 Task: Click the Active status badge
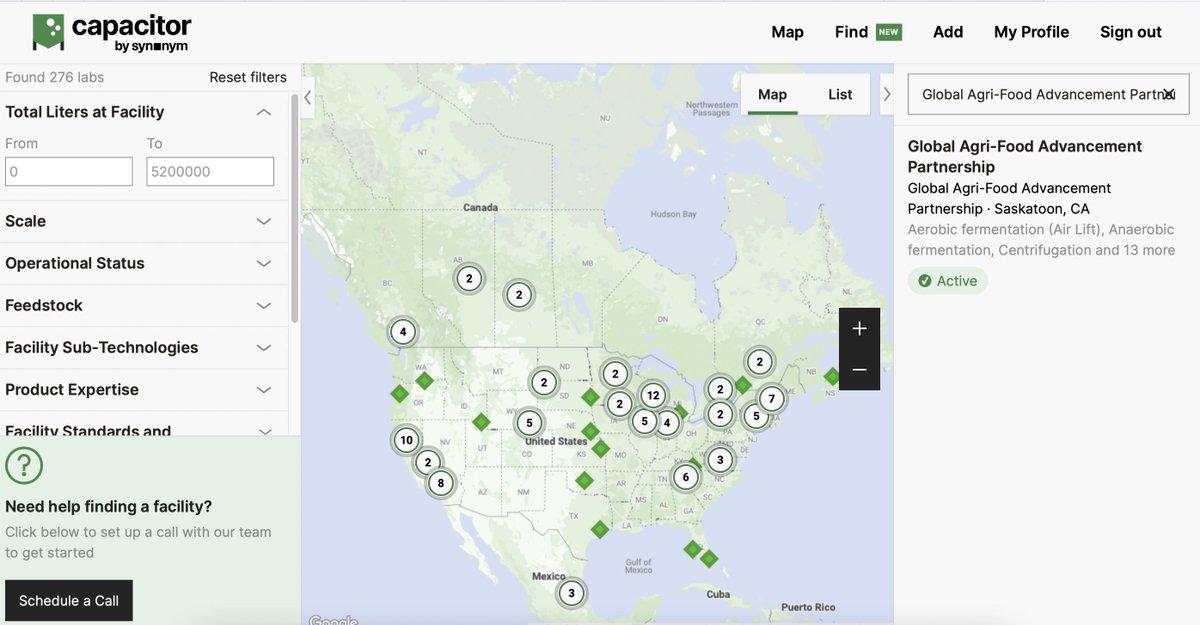tap(947, 281)
